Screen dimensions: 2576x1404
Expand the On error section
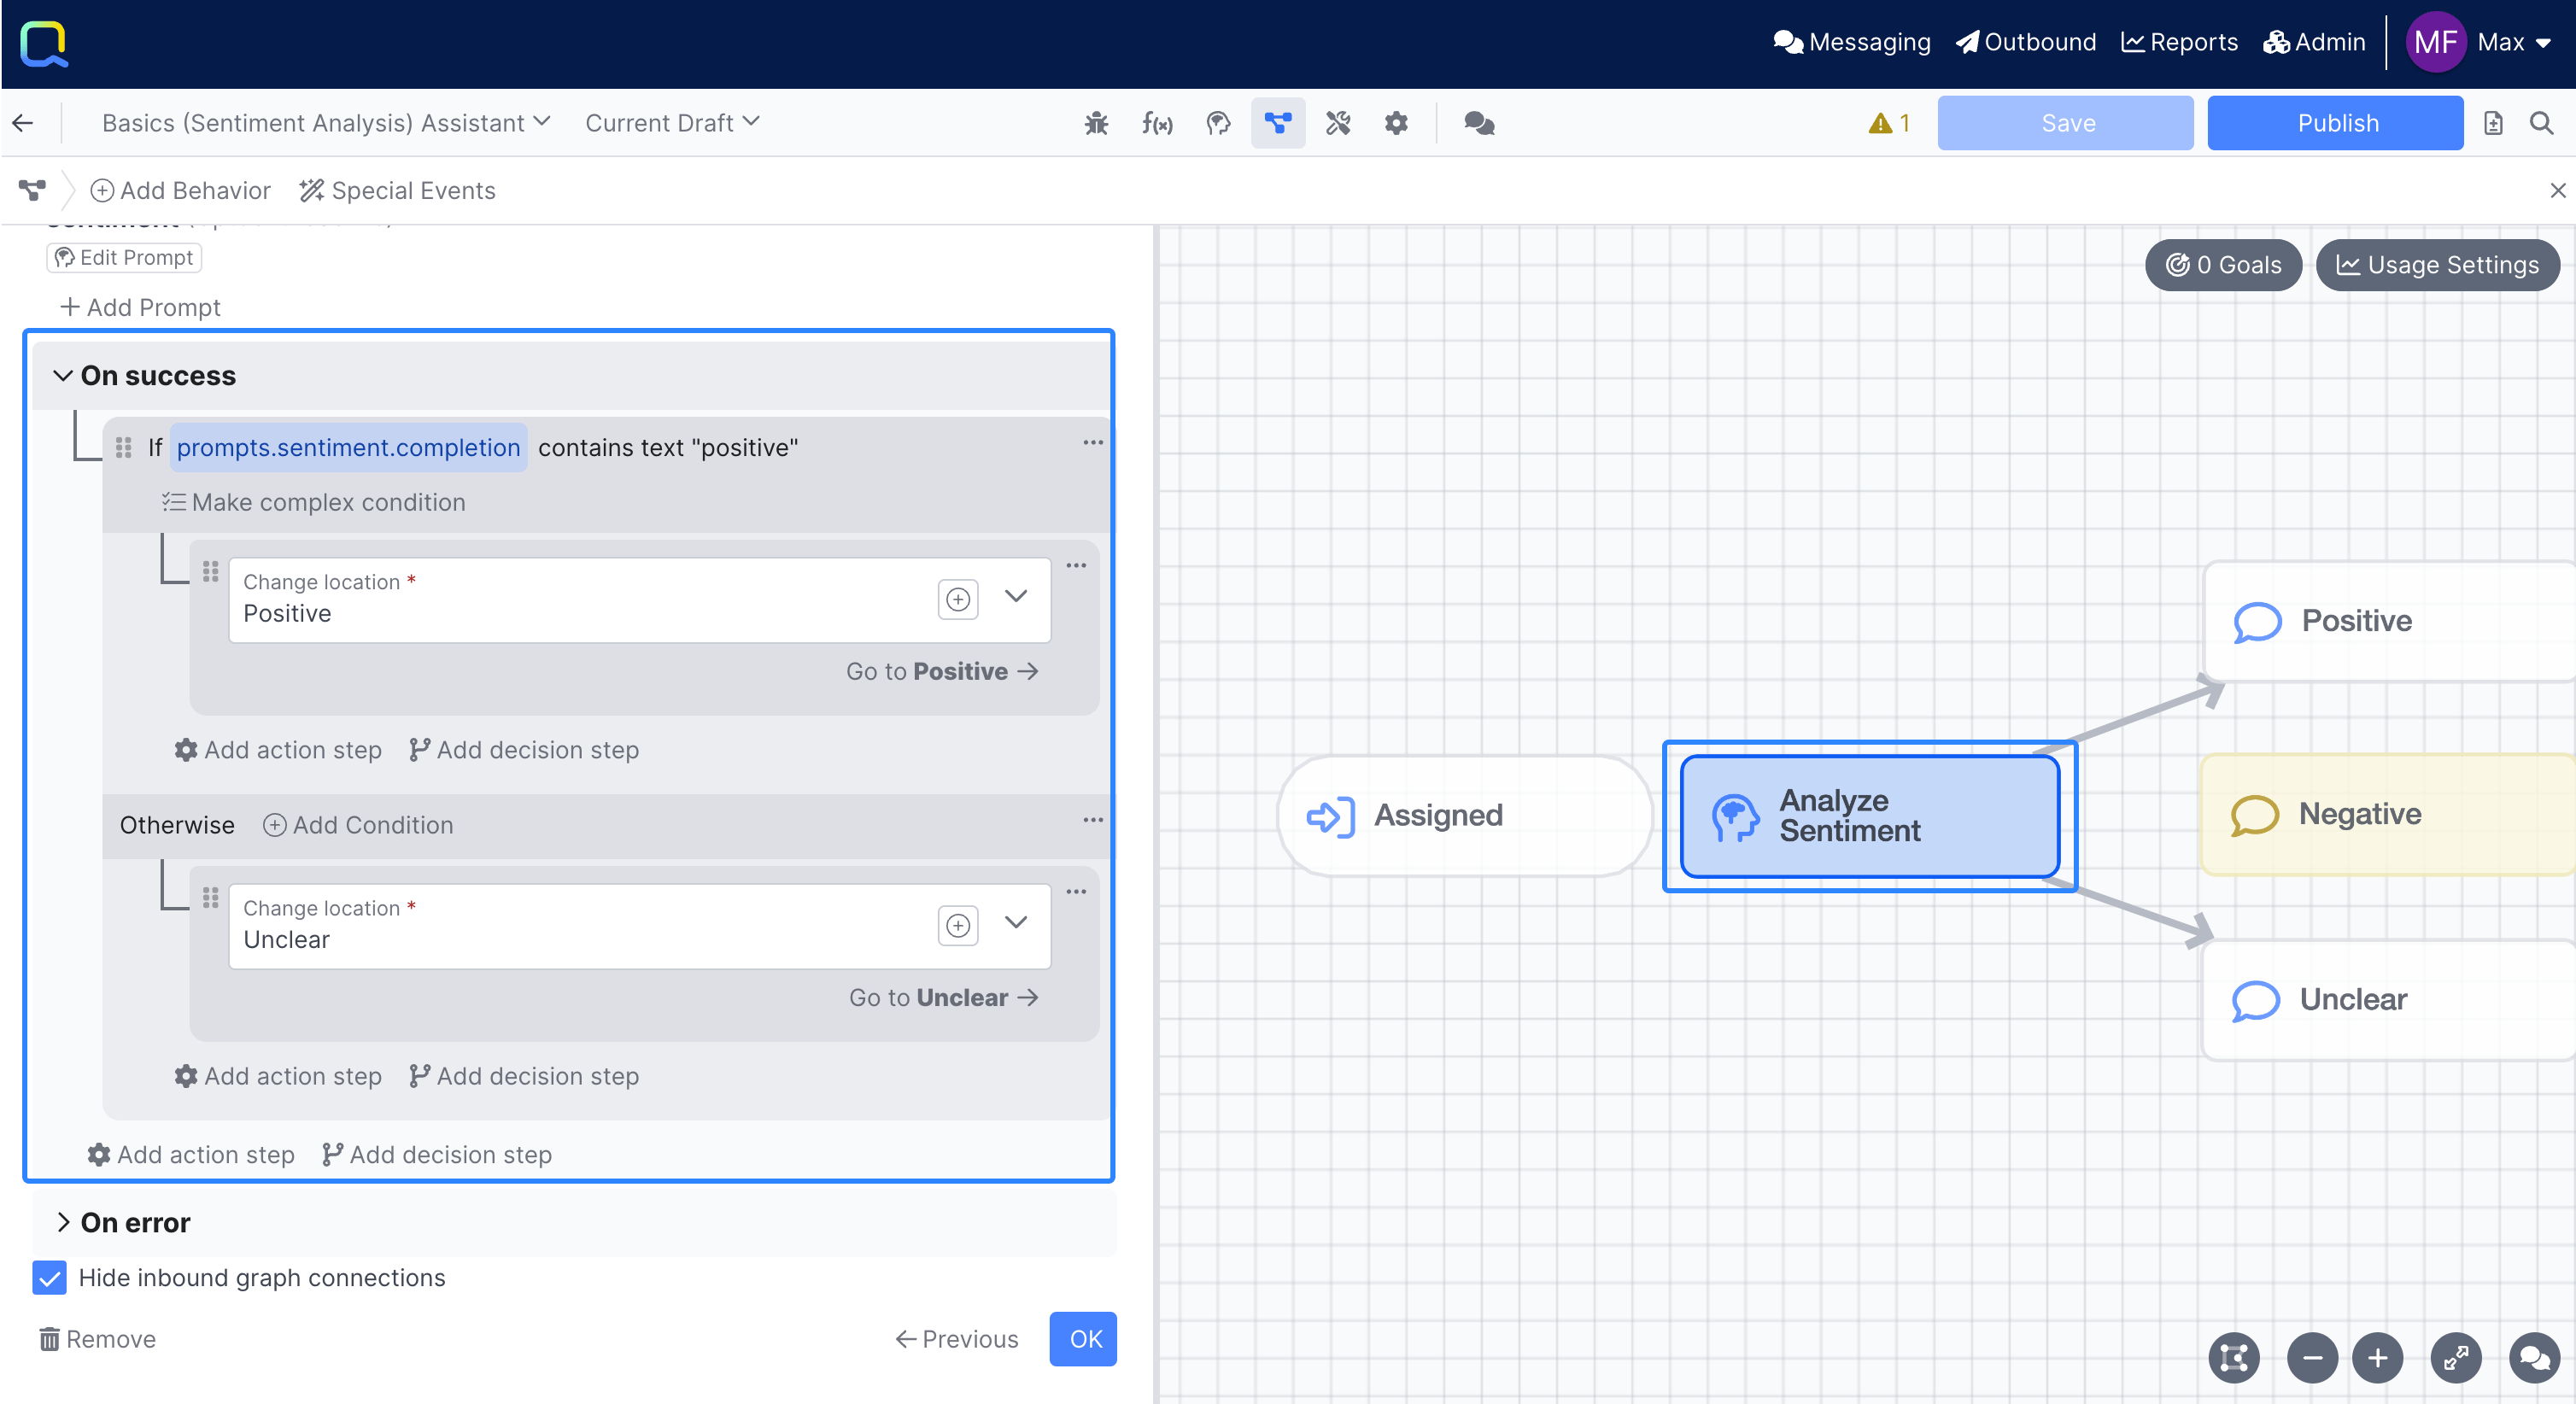tap(63, 1221)
